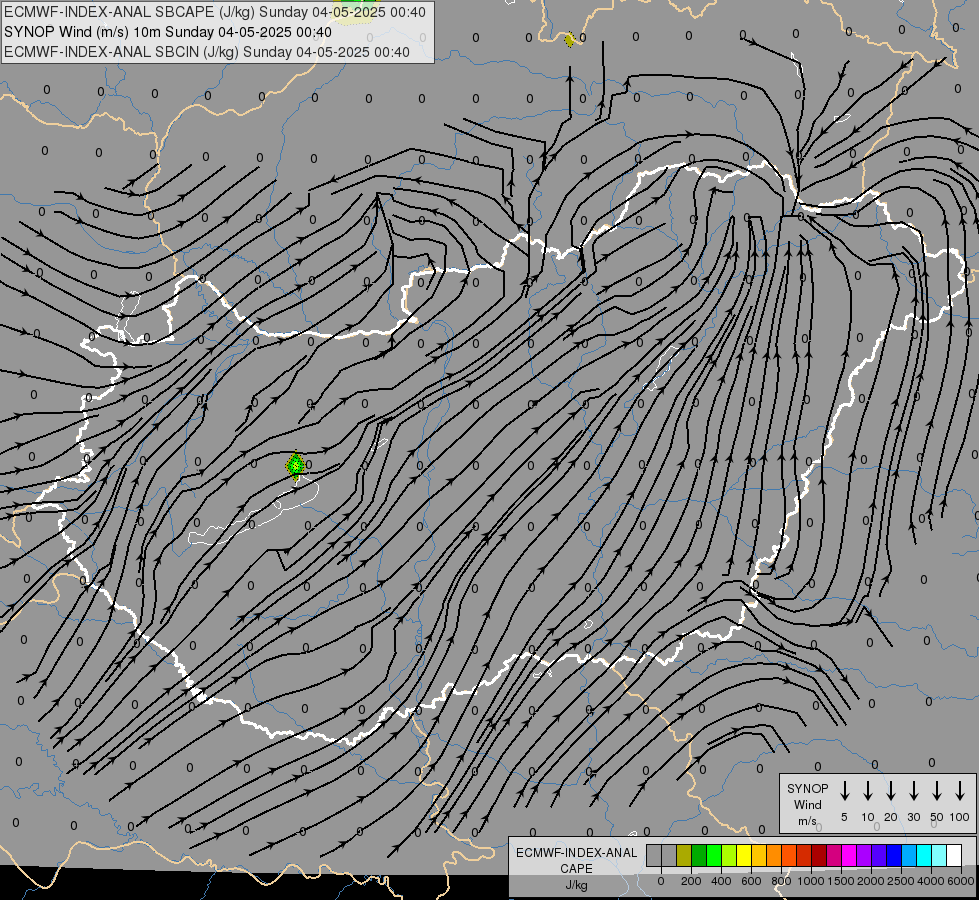The width and height of the screenshot is (979, 900).
Task: Click the '5' value in wind legend
Action: point(844,817)
